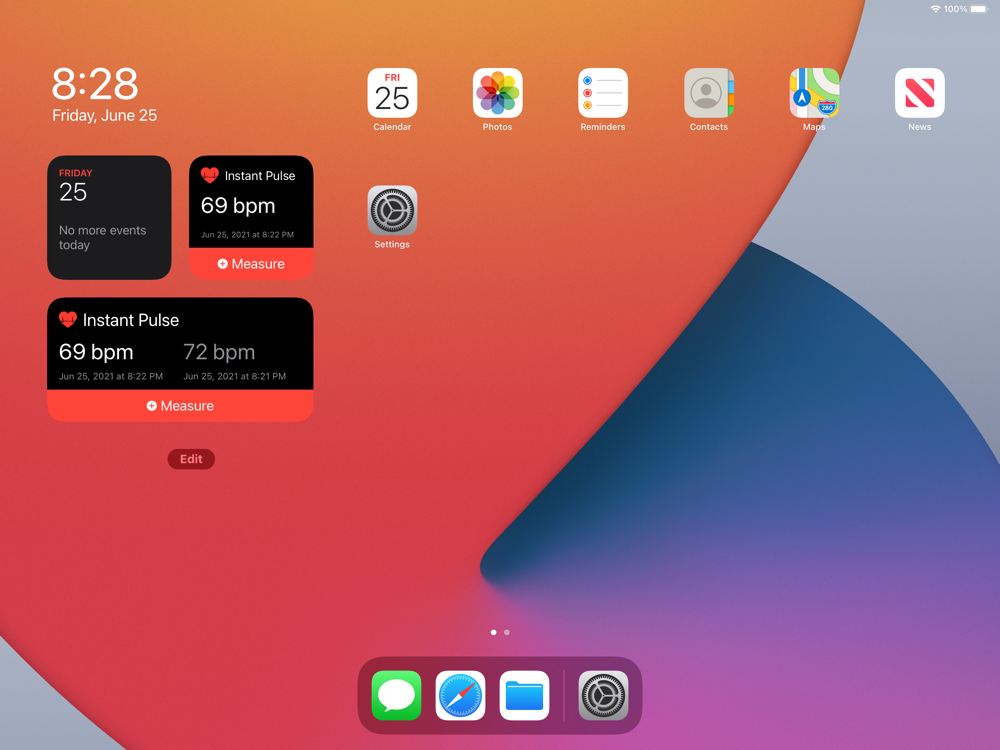Tap the heart icon in wide Instant Pulse widget
The width and height of the screenshot is (1000, 750).
pos(68,320)
